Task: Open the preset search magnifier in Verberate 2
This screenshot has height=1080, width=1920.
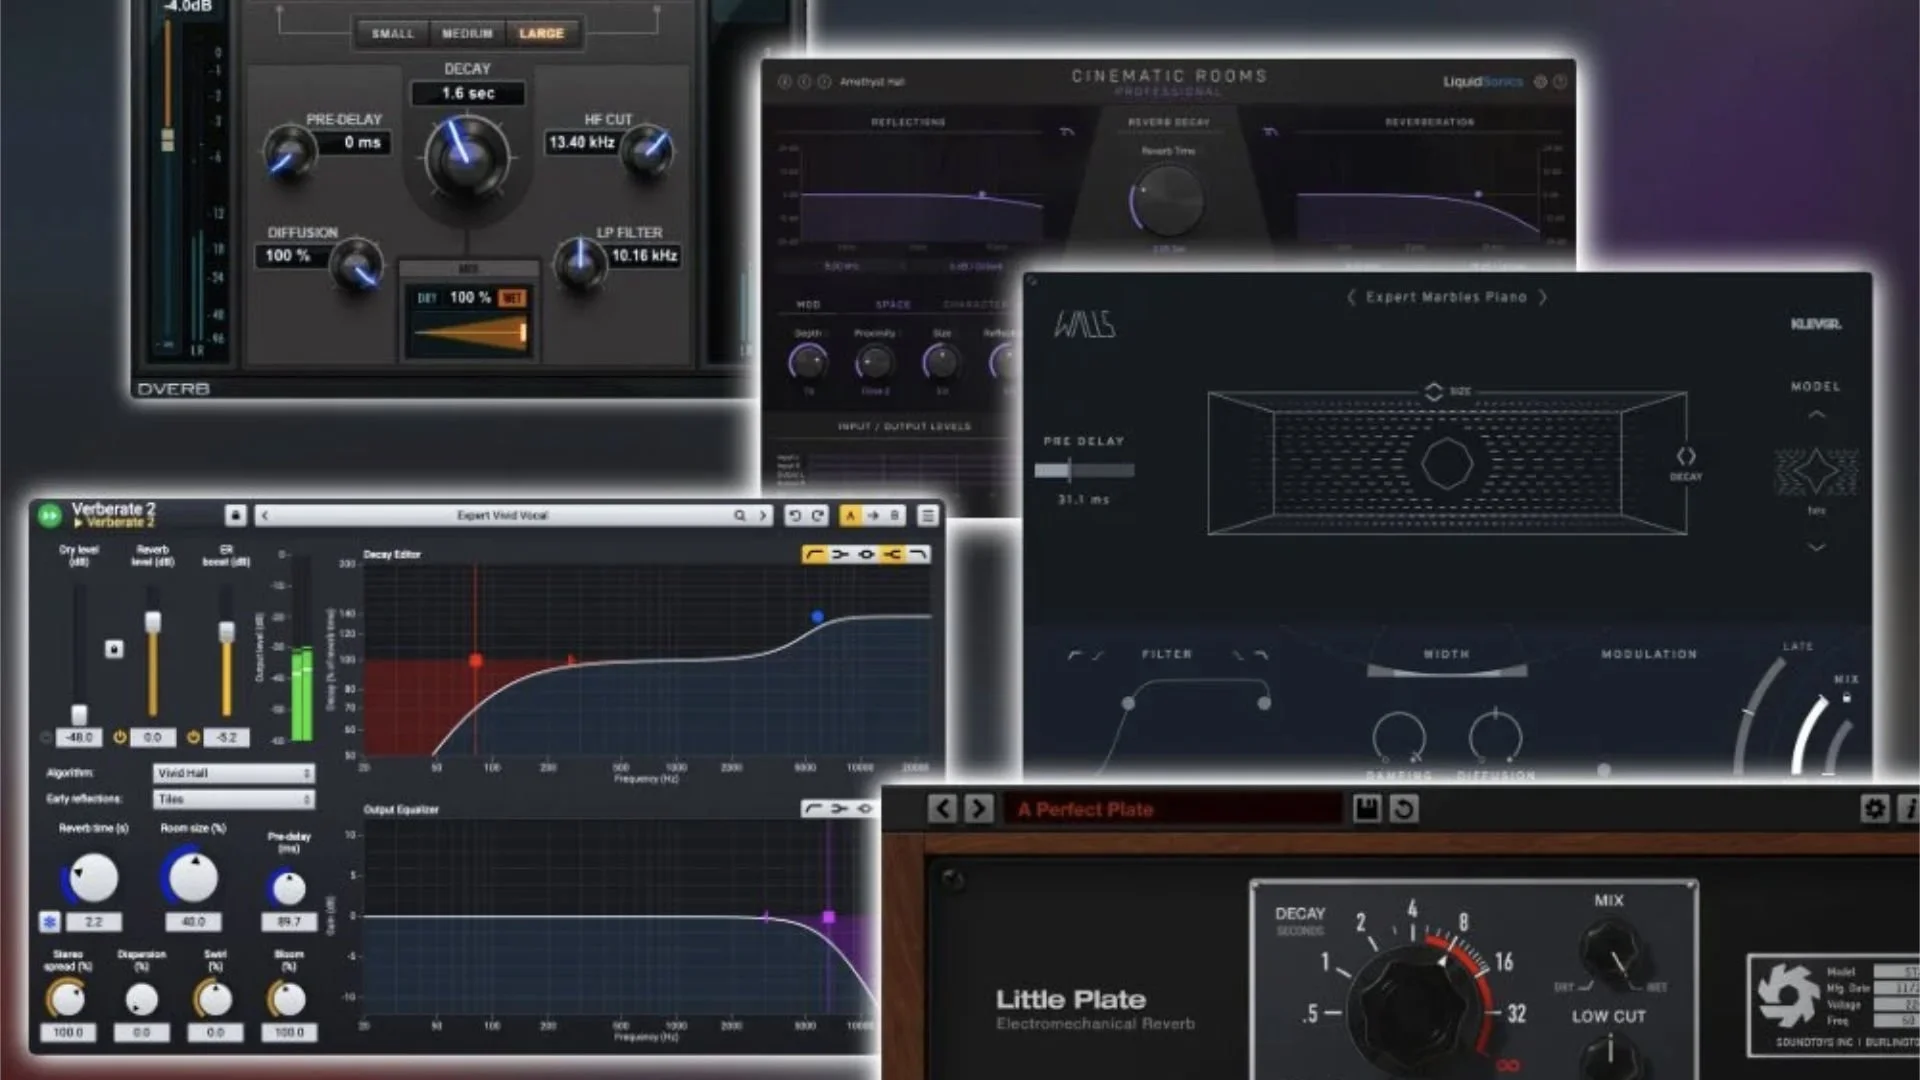Action: pos(740,515)
